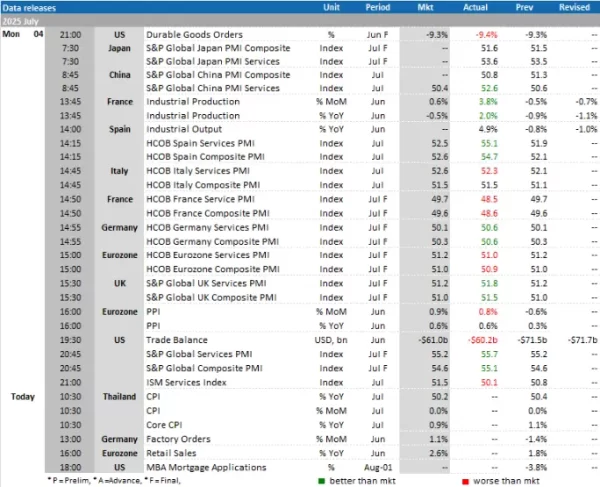Click the 'UK' country cell
600x487 pixels.
120,283
